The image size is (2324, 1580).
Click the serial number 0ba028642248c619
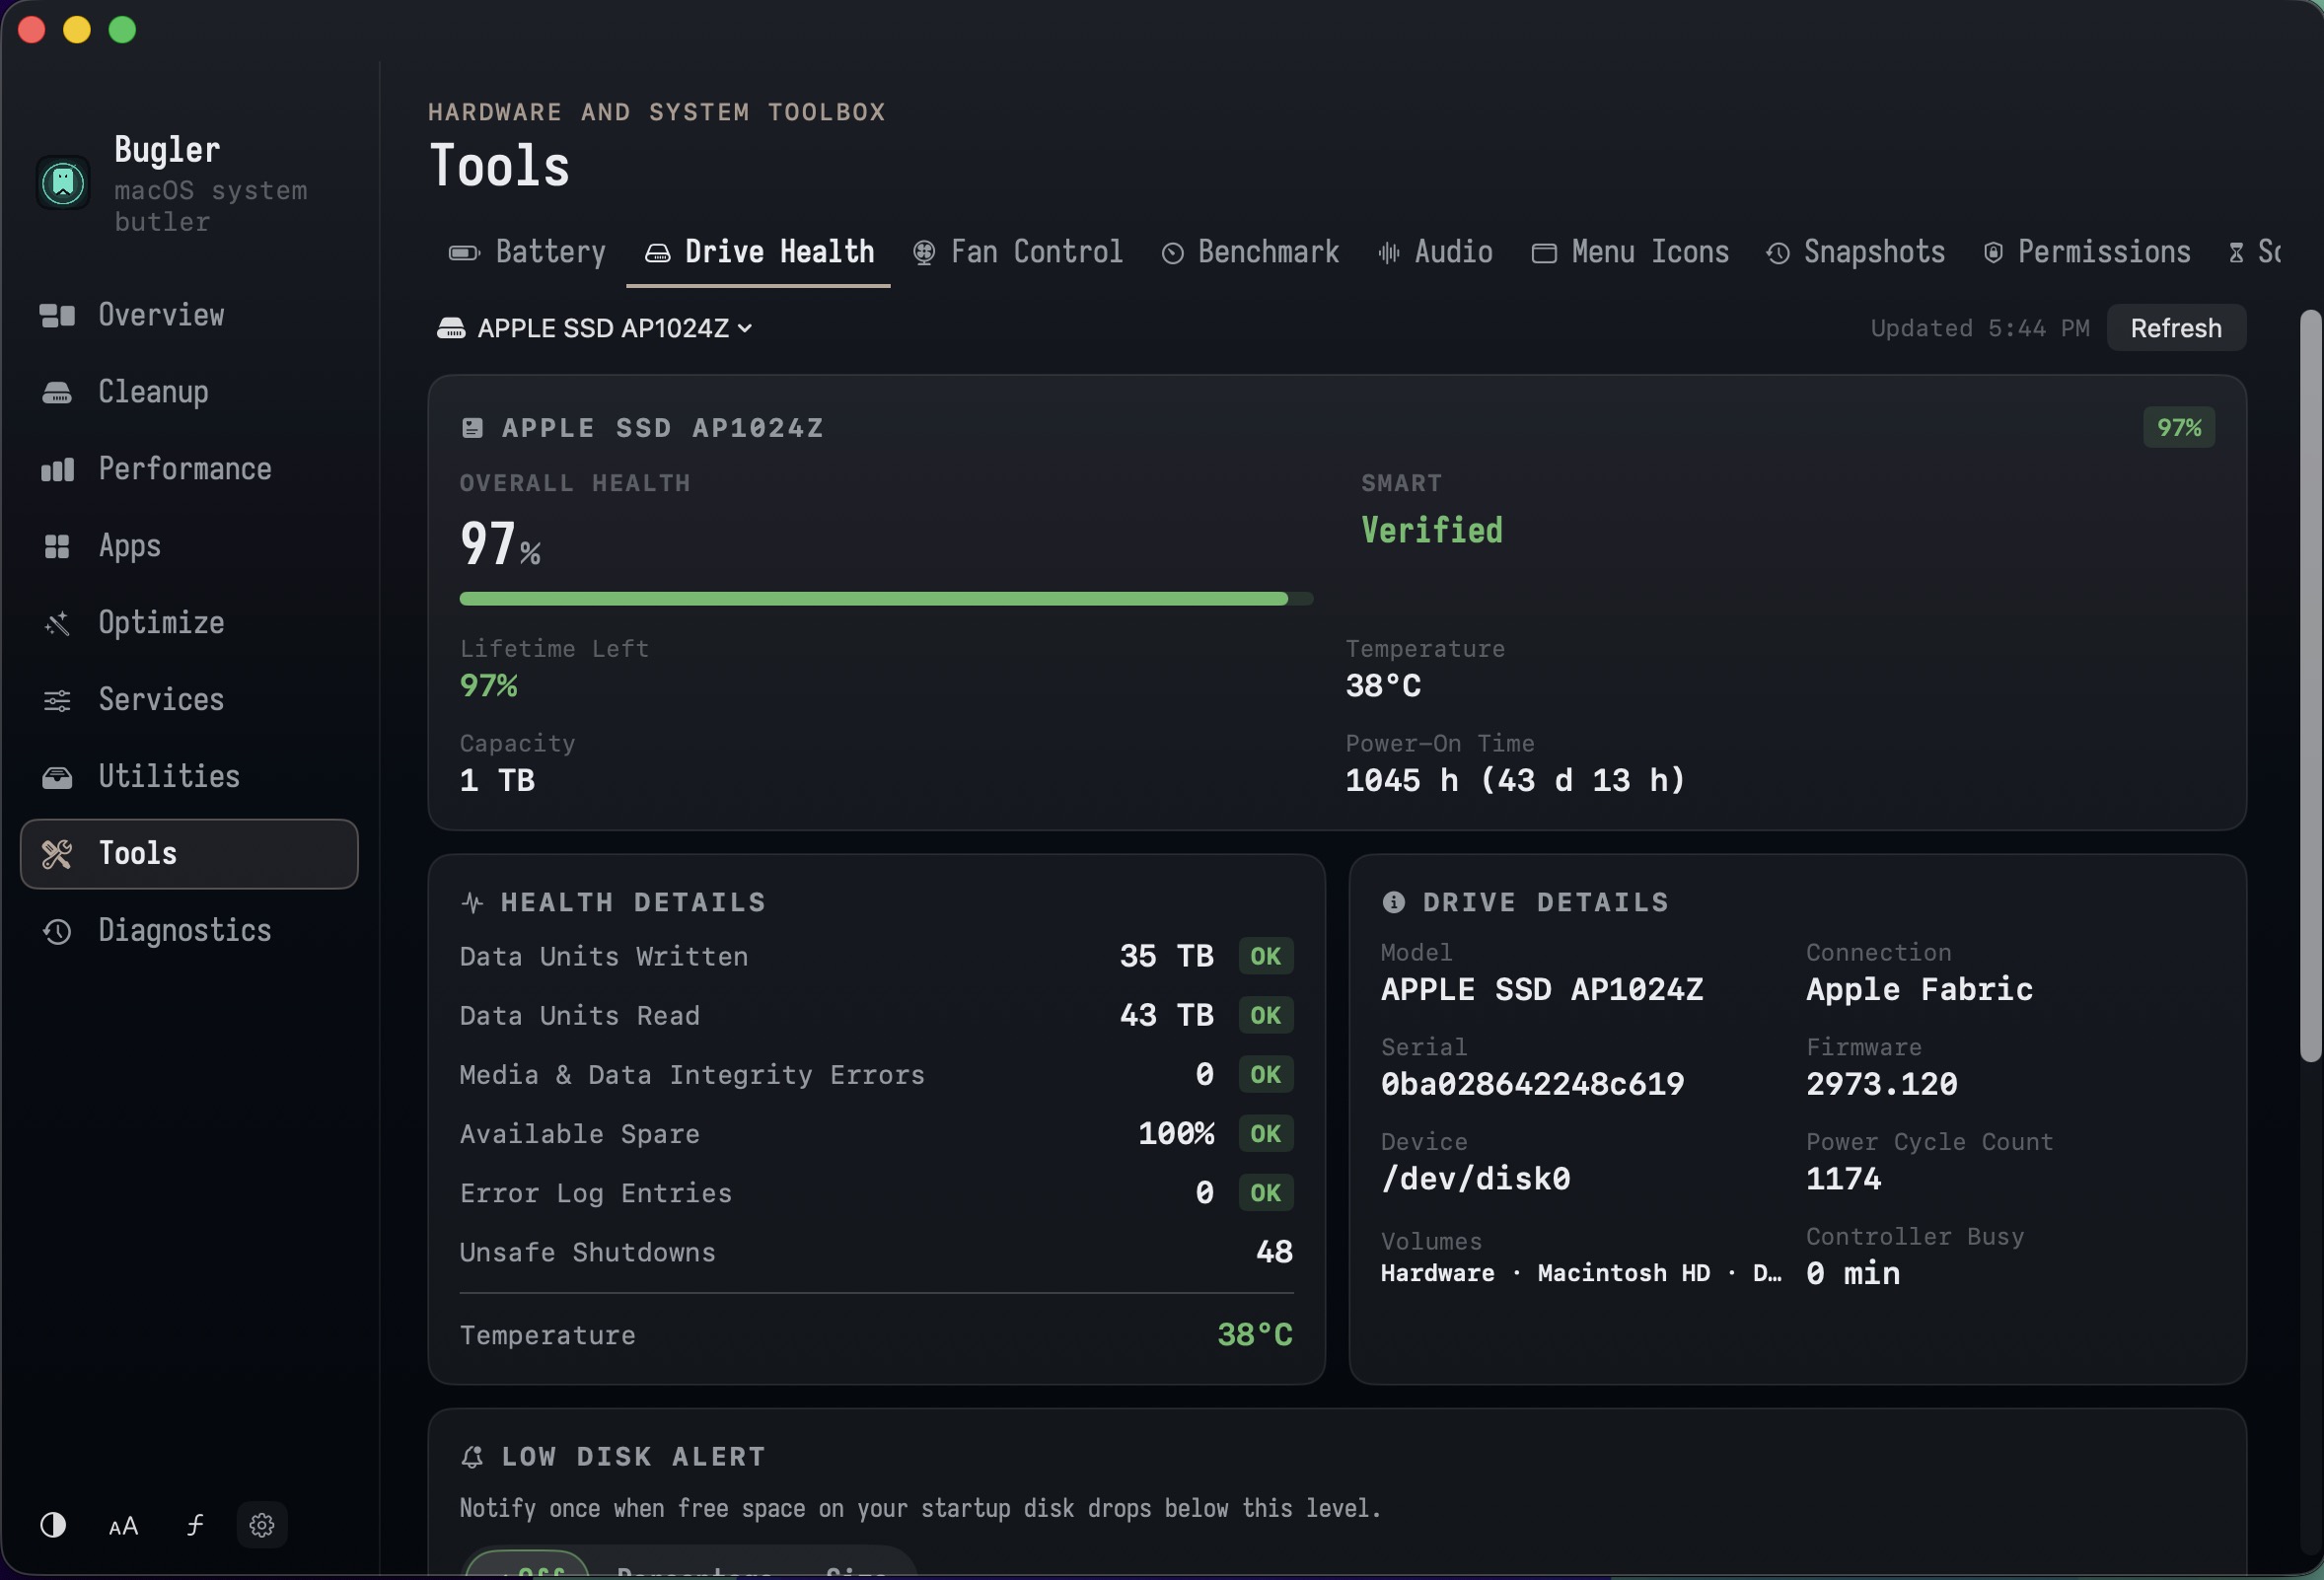tap(1532, 1084)
